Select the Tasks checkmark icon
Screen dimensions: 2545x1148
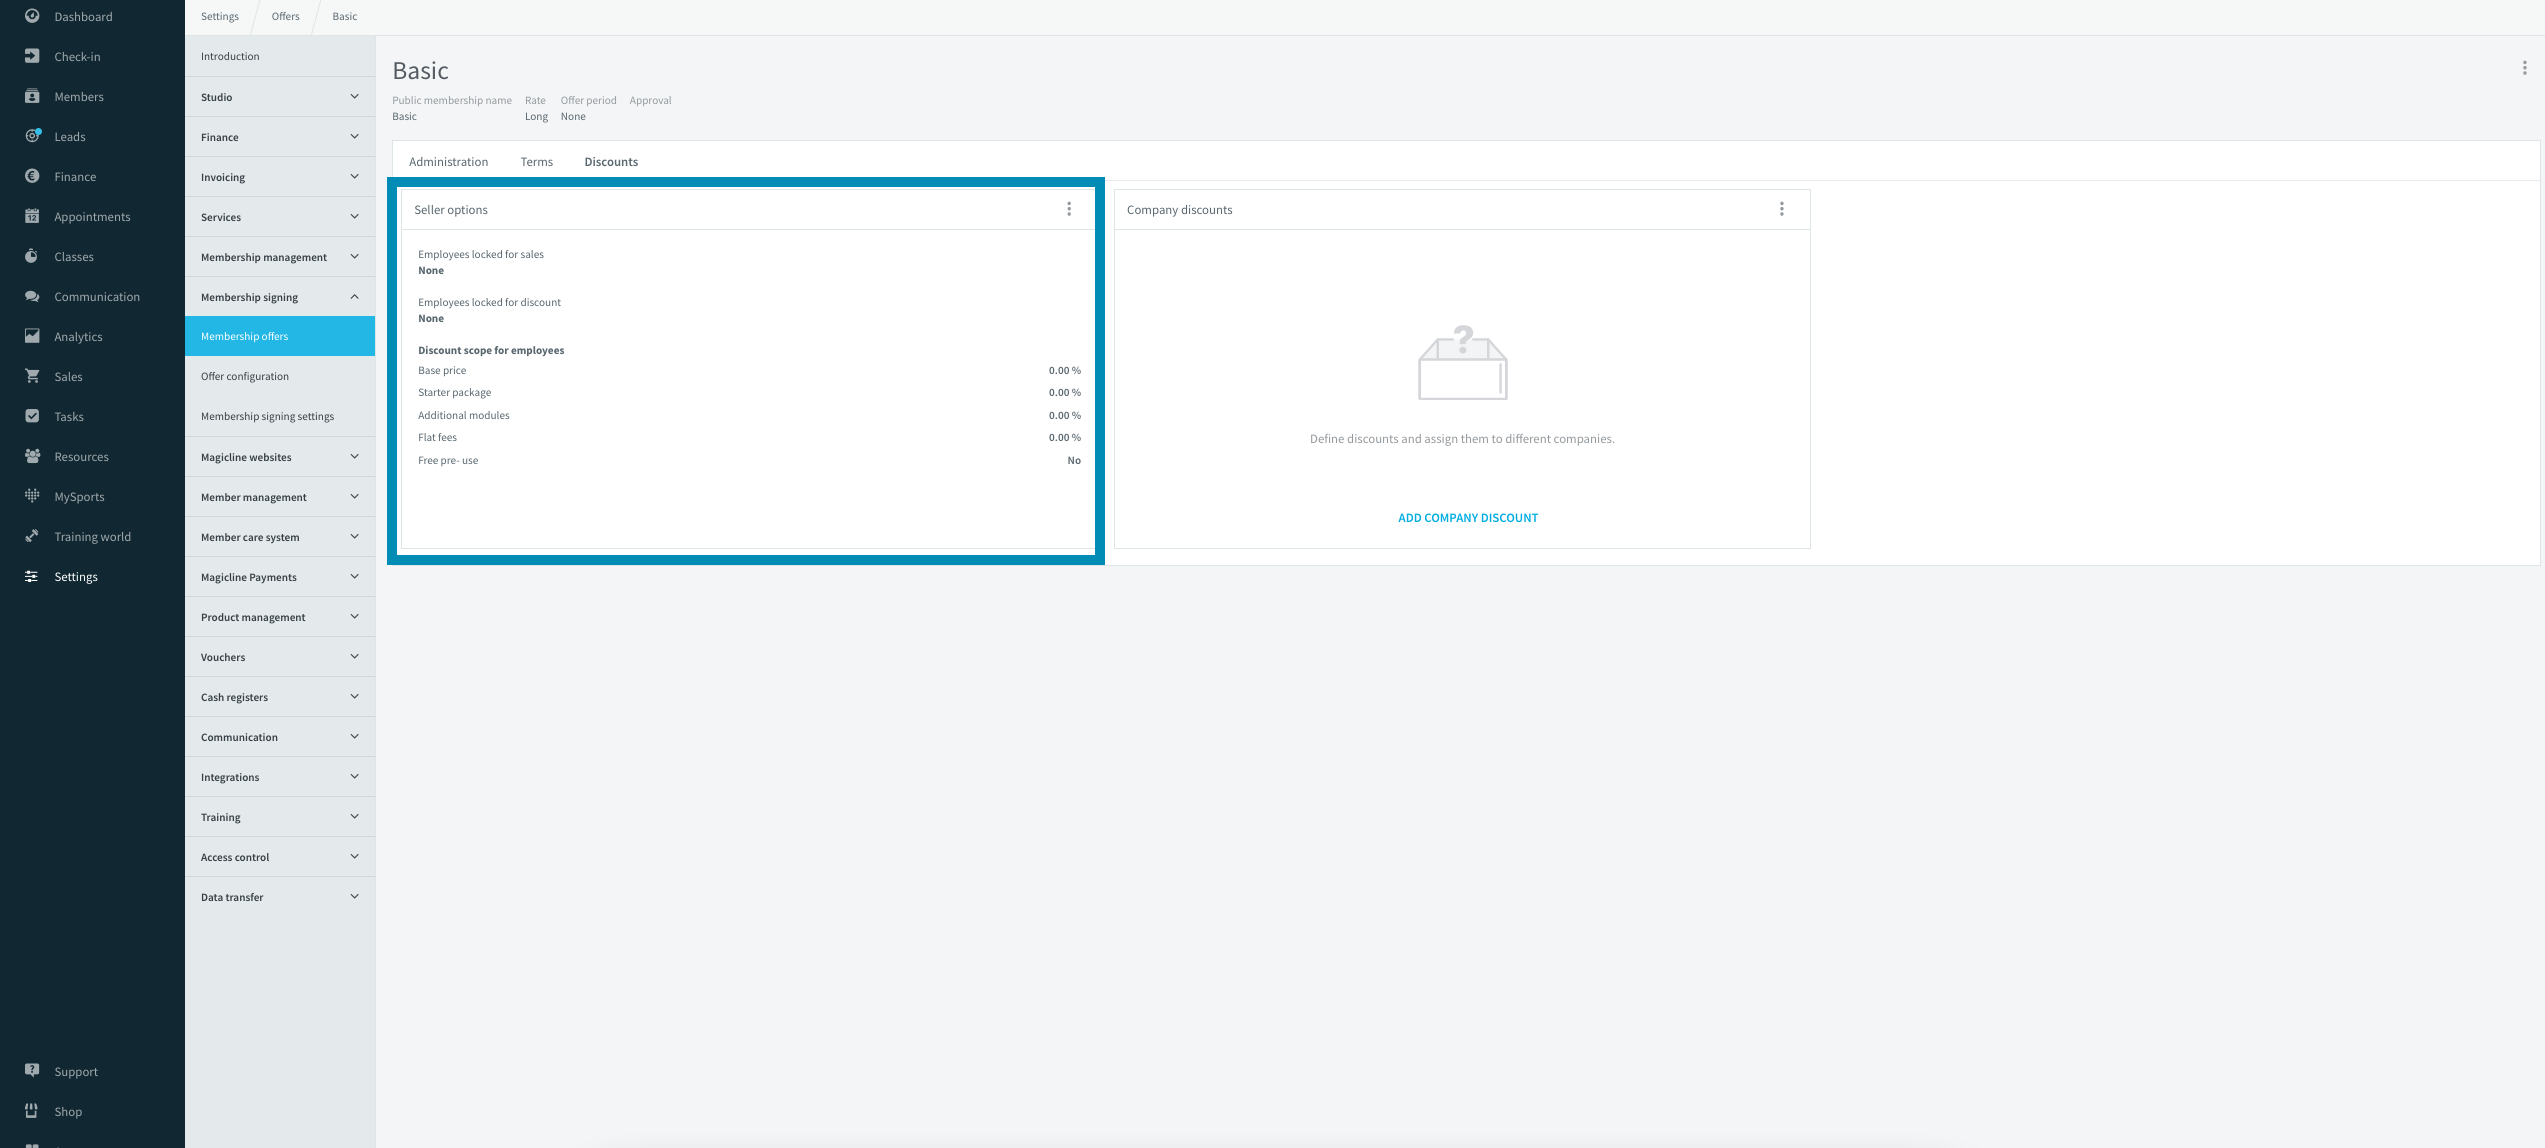32,416
